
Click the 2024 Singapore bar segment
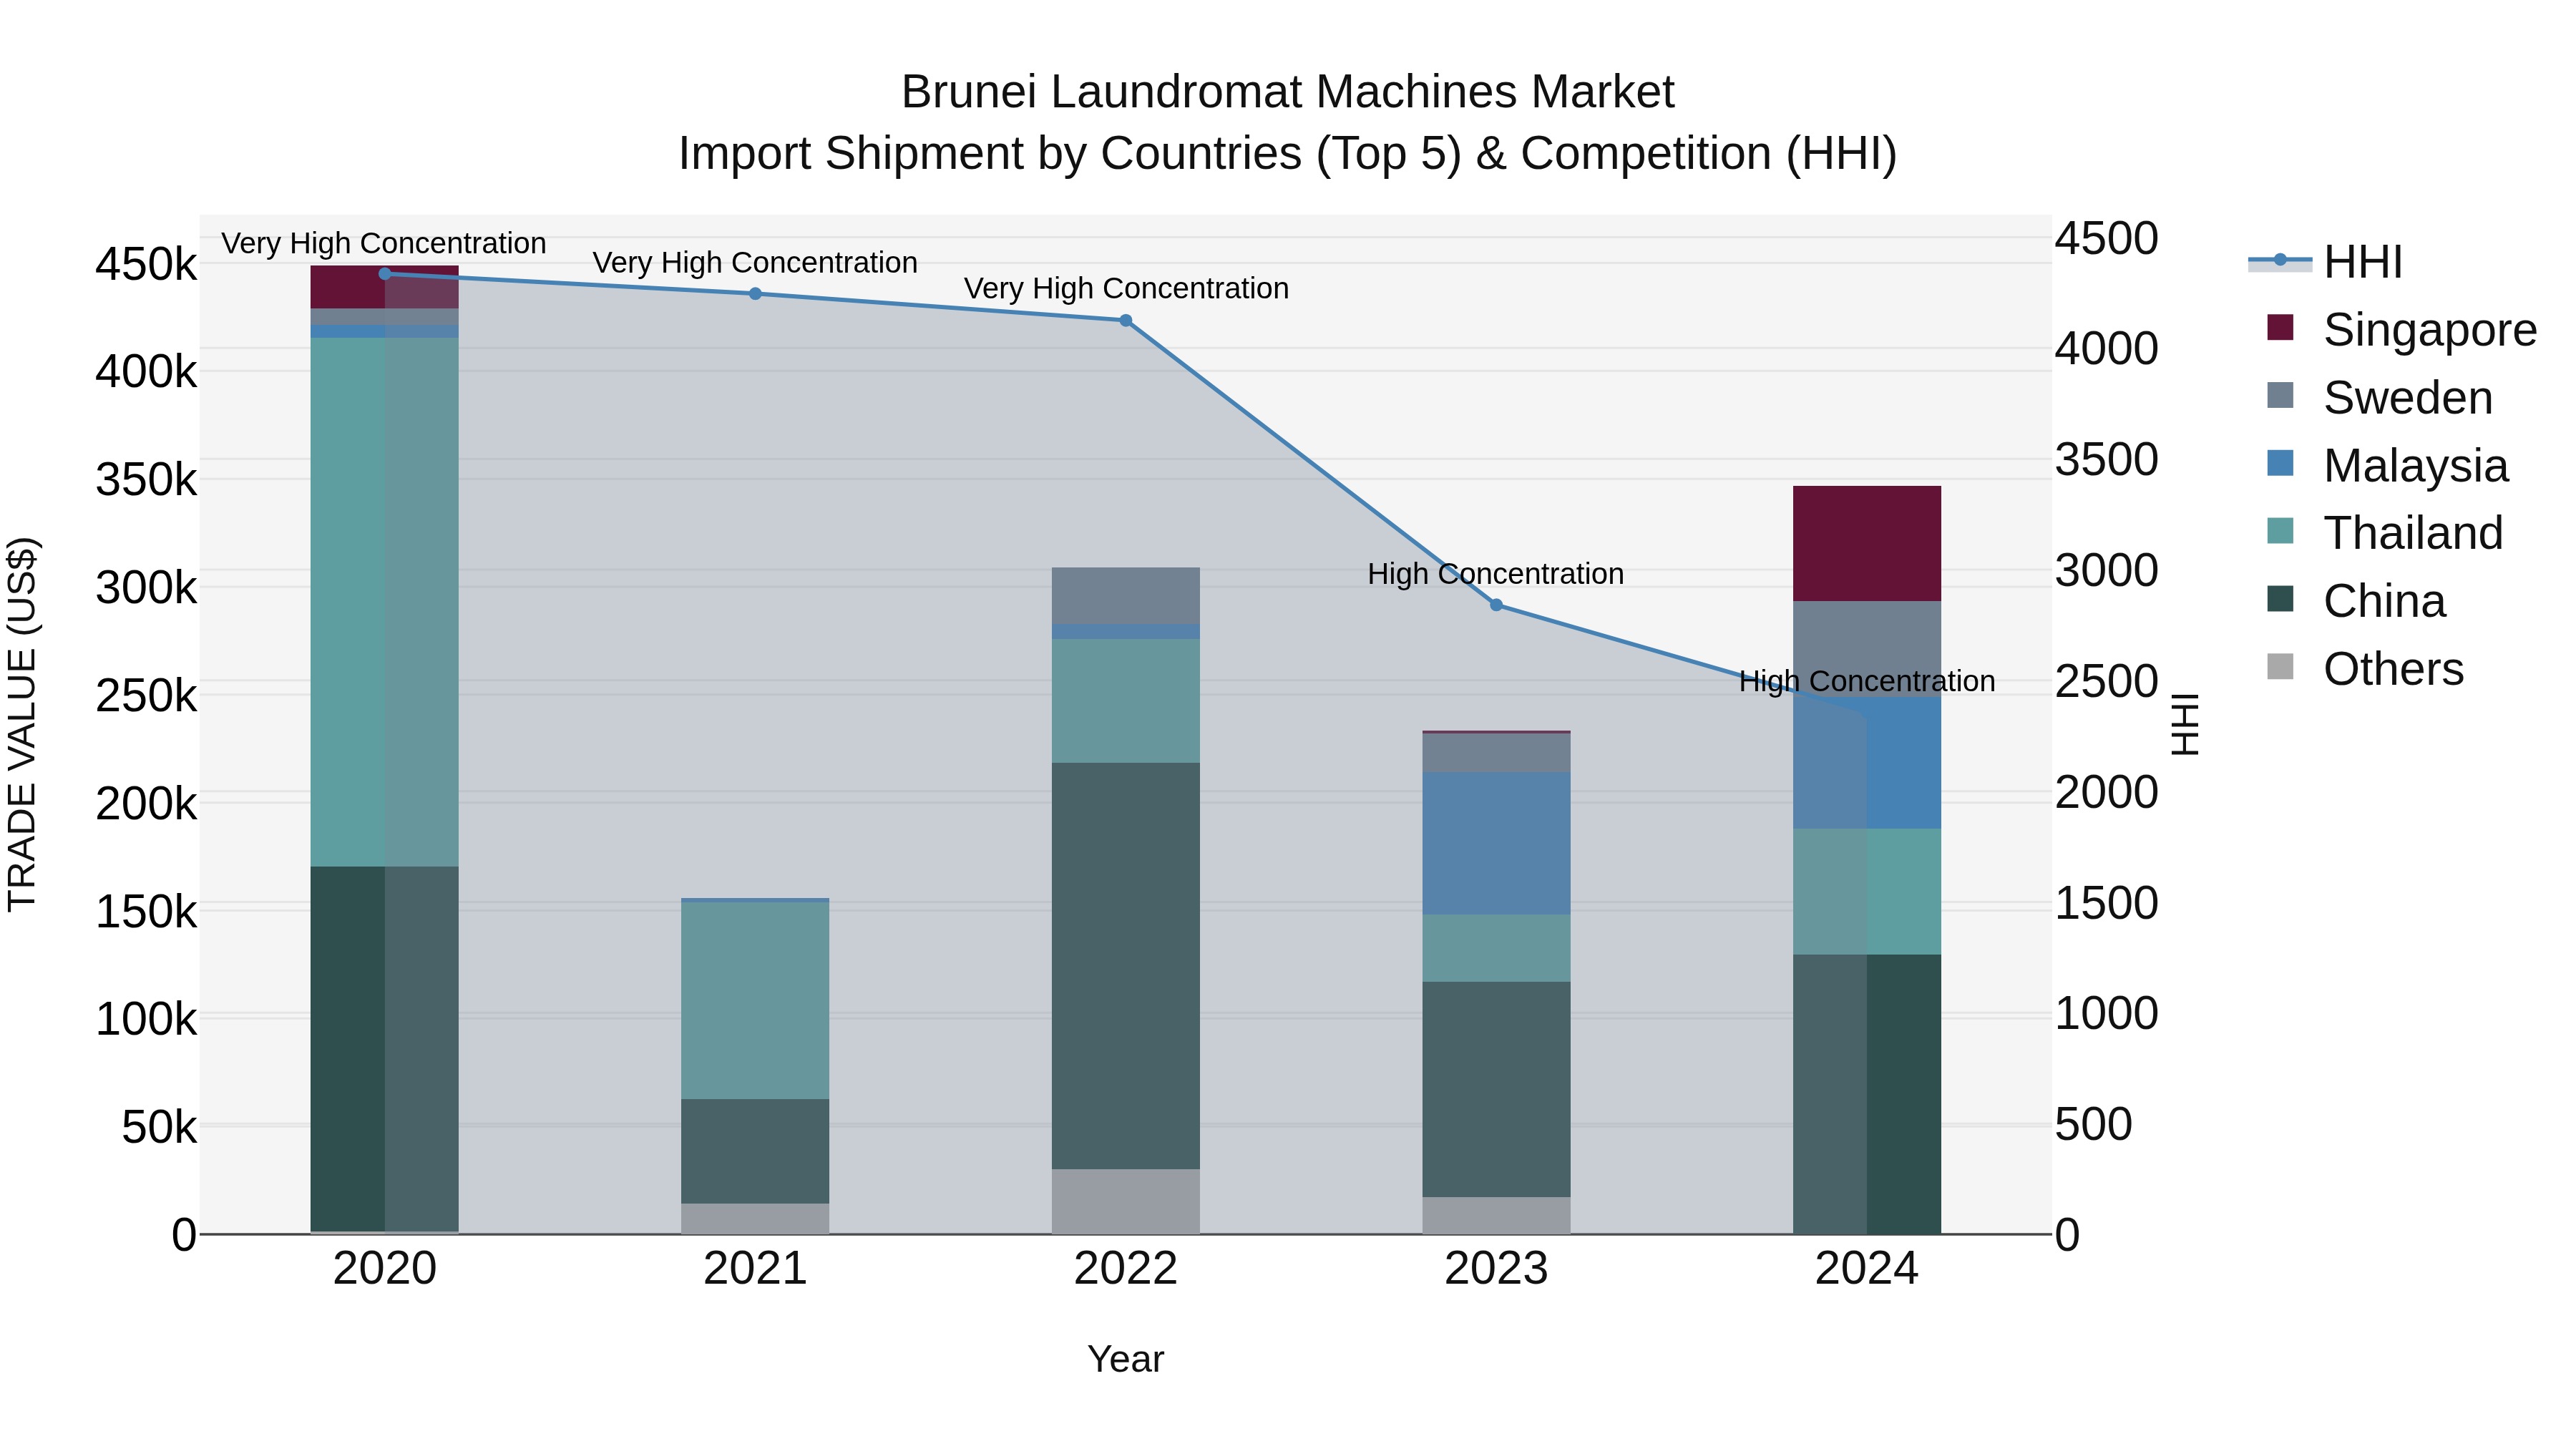pyautogui.click(x=1867, y=544)
